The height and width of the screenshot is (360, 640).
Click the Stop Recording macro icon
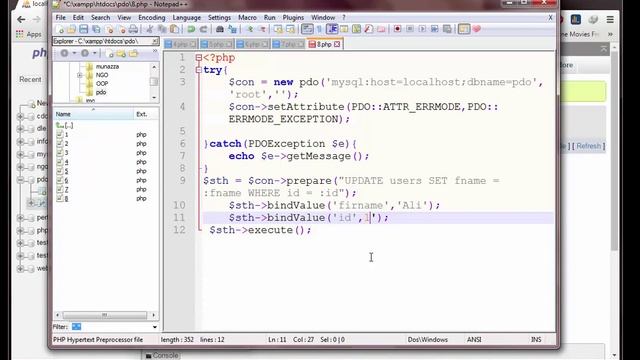coord(410,29)
